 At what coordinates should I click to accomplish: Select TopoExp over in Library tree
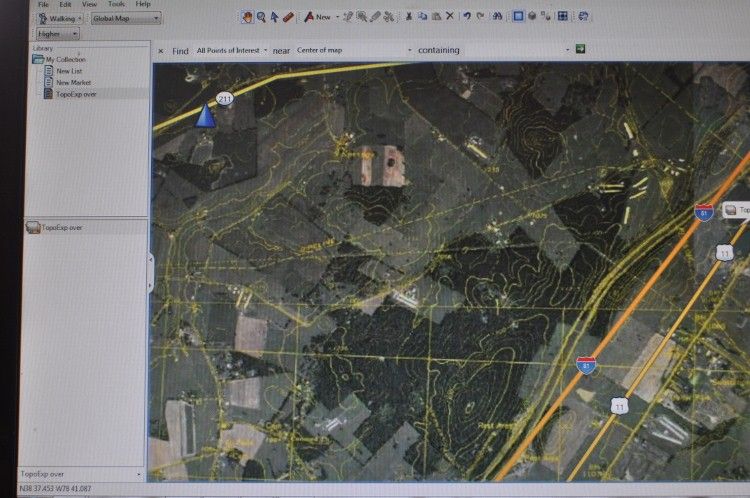(x=76, y=93)
